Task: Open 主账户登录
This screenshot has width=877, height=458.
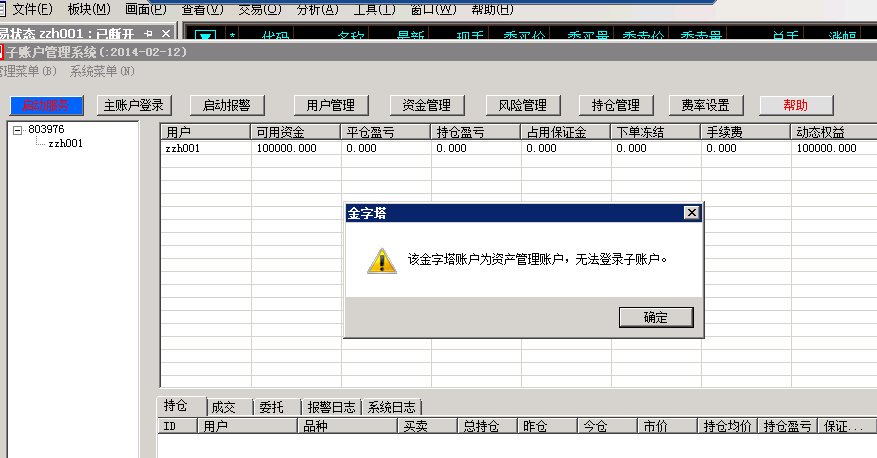Action: point(135,105)
